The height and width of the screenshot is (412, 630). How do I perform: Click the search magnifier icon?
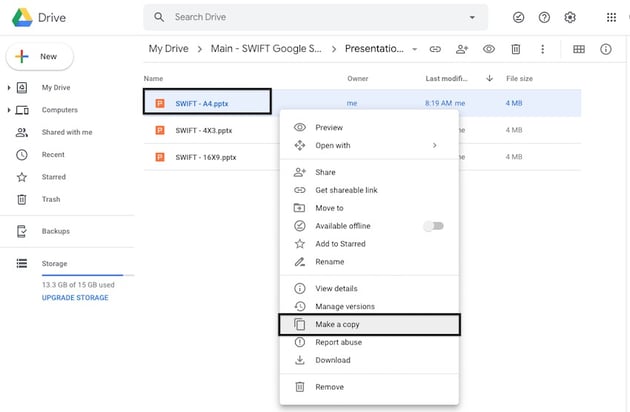pyautogui.click(x=159, y=17)
